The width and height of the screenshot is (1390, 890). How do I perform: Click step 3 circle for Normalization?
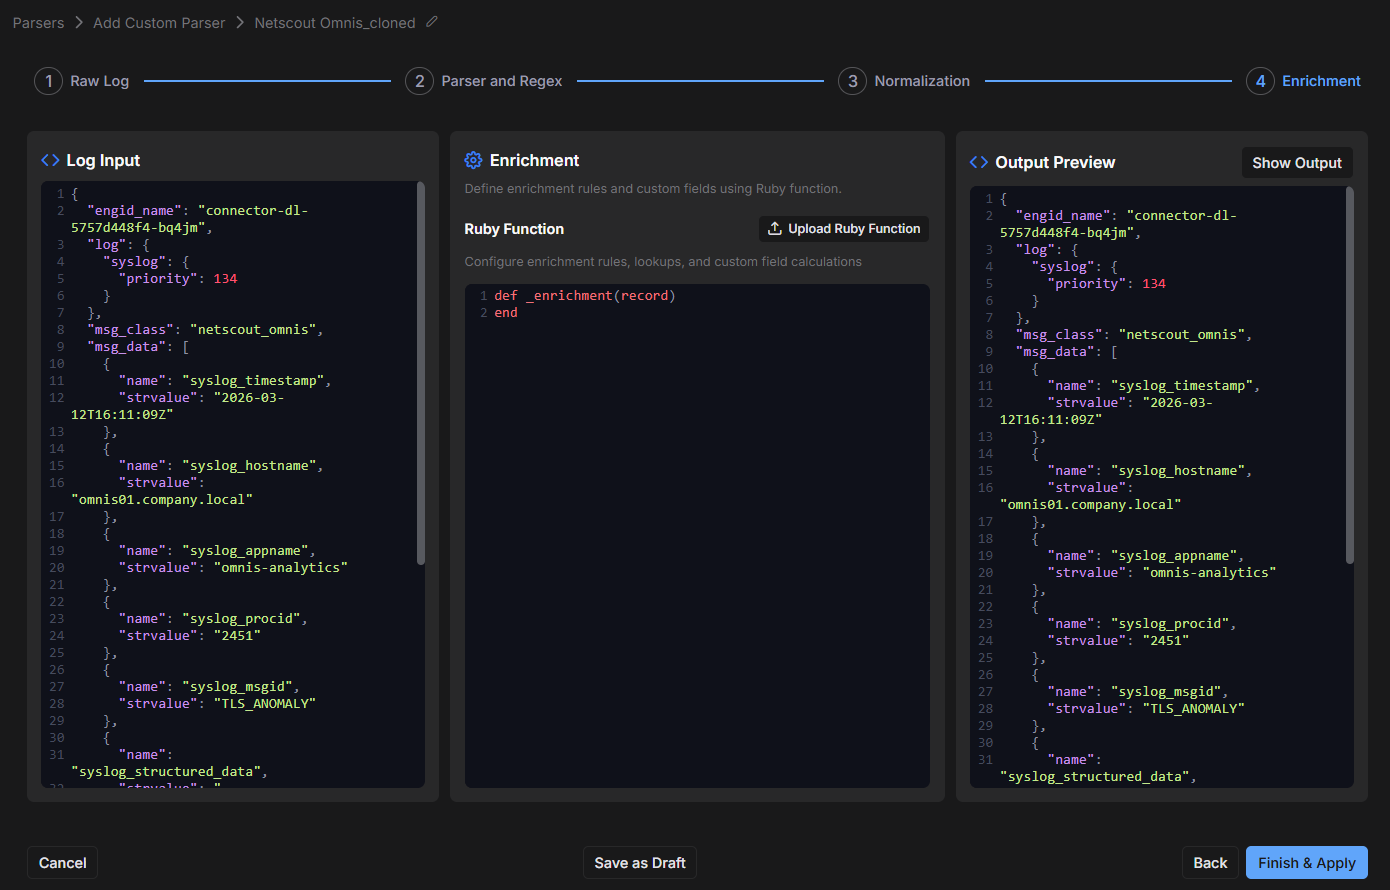pyautogui.click(x=852, y=81)
